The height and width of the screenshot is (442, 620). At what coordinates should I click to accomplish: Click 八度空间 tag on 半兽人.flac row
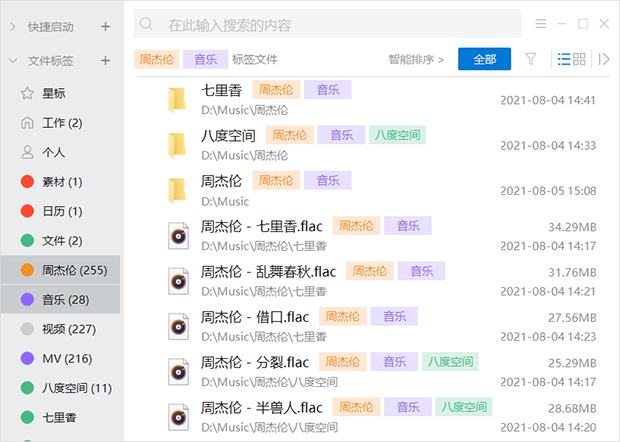click(464, 407)
